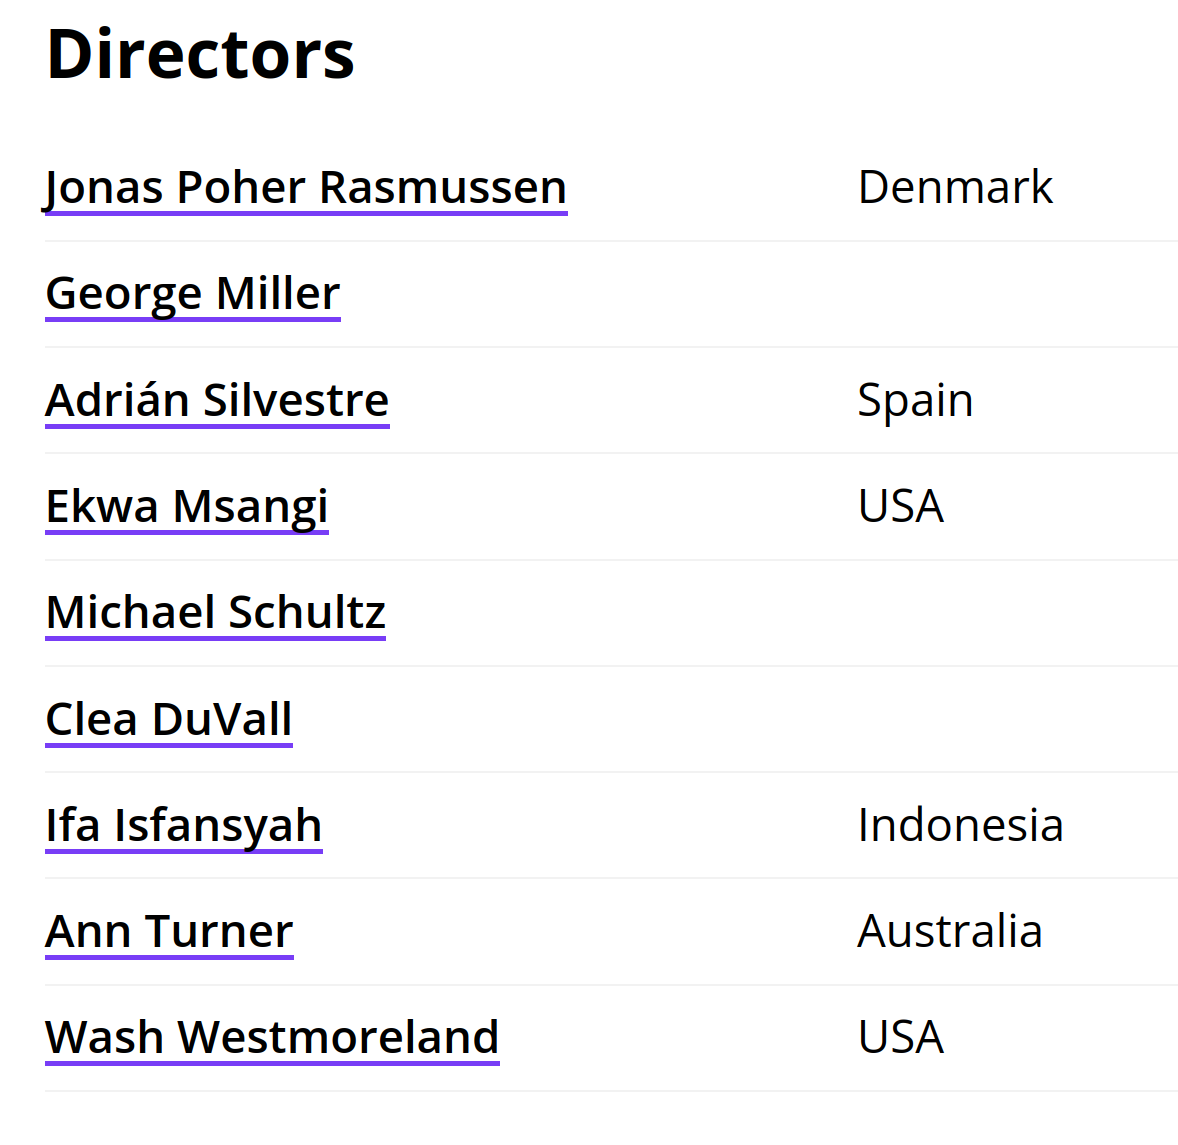Select the Australia country label

click(x=950, y=932)
